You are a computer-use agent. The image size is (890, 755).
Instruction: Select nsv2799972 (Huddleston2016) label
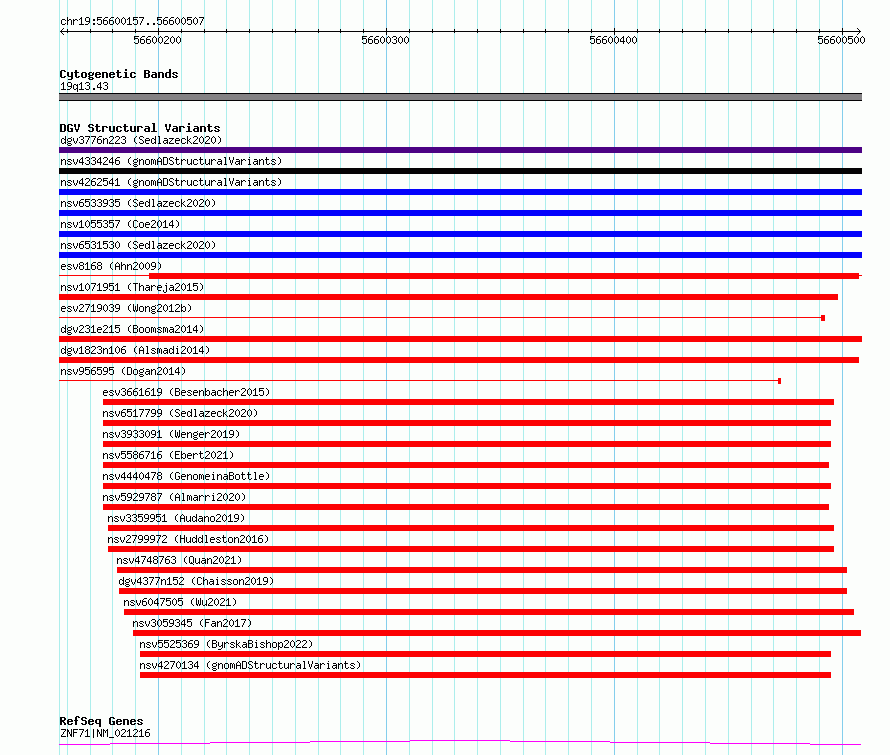pyautogui.click(x=188, y=539)
